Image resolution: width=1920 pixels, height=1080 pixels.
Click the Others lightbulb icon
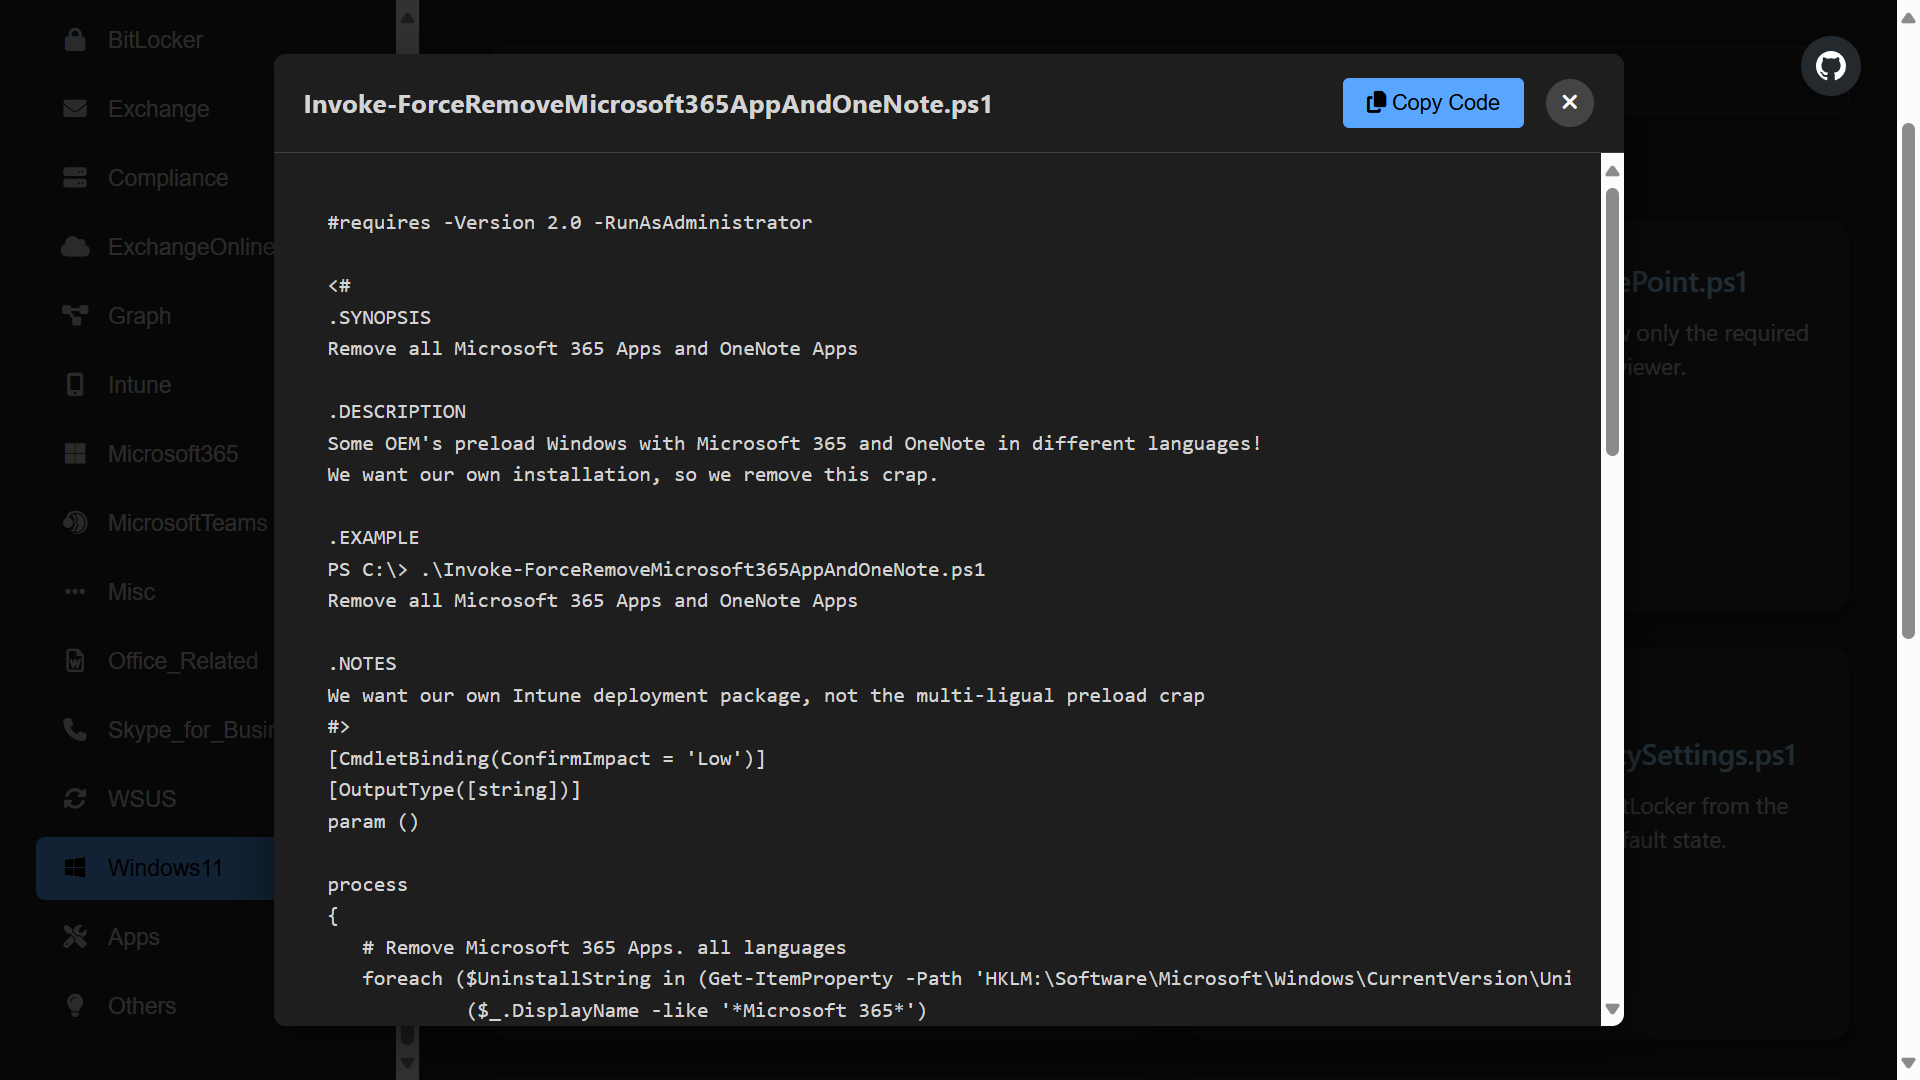click(x=75, y=1006)
